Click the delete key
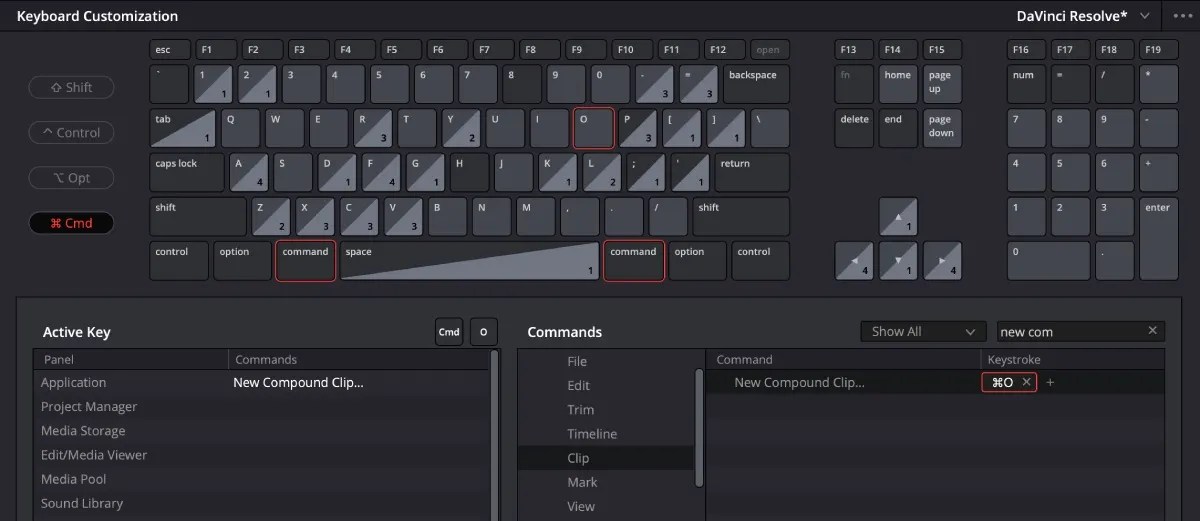This screenshot has width=1200, height=521. (854, 129)
